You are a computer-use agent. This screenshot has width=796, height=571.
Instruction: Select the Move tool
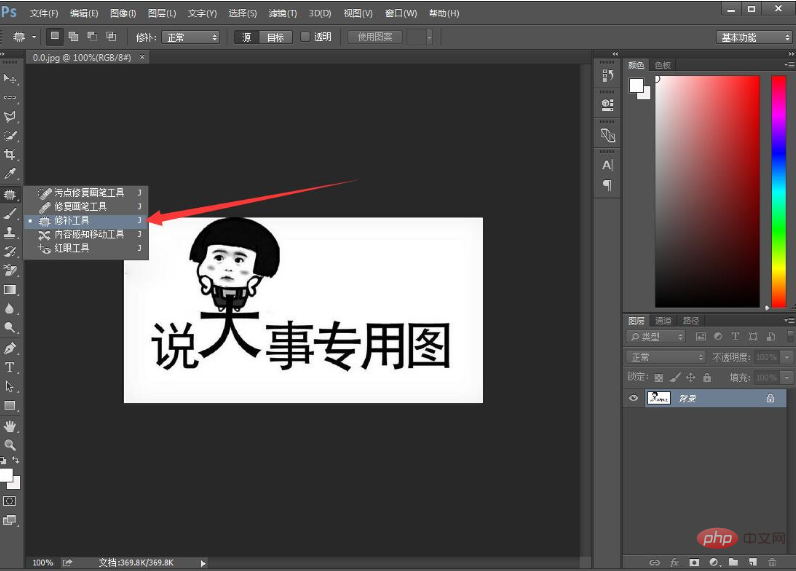(10, 79)
